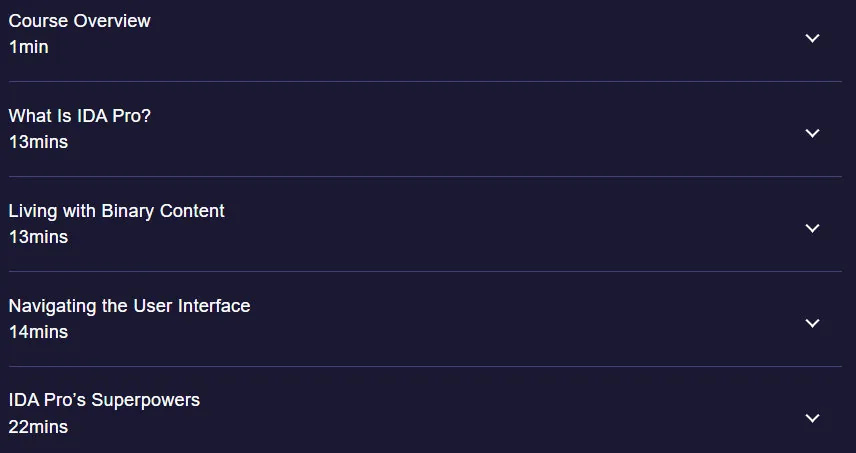Expand the Course Overview chevron
The width and height of the screenshot is (856, 453).
812,38
